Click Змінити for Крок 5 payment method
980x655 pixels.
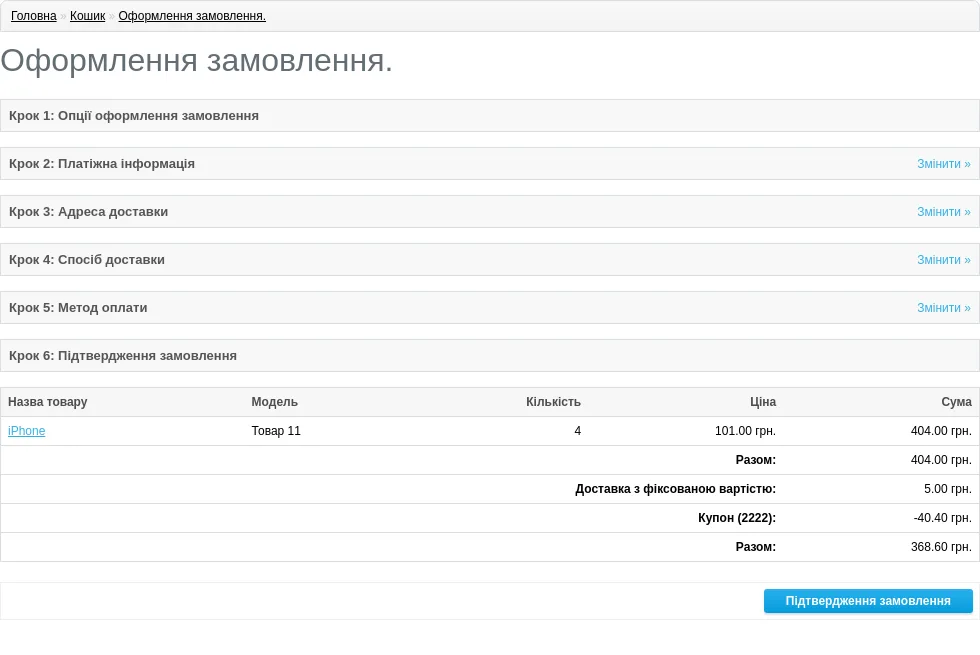(944, 308)
